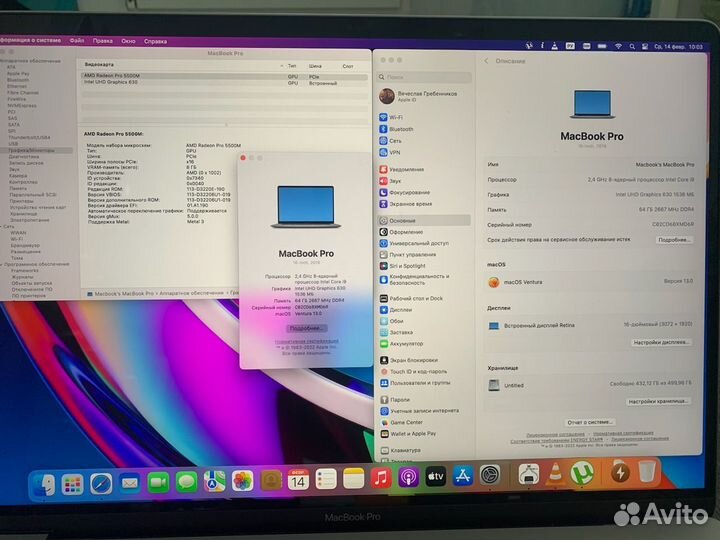Open Пункт управления in settings sidebar
Viewport: 720px width, 540px height.
pyautogui.click(x=408, y=254)
